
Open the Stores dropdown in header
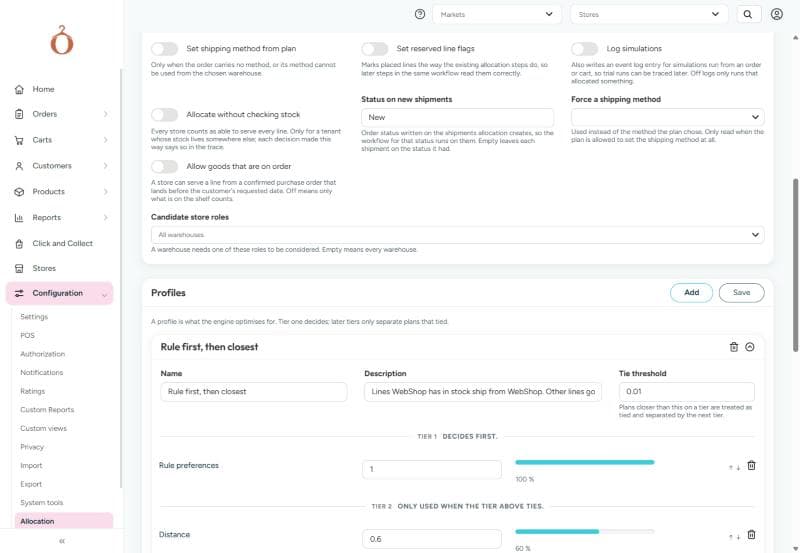(x=649, y=14)
